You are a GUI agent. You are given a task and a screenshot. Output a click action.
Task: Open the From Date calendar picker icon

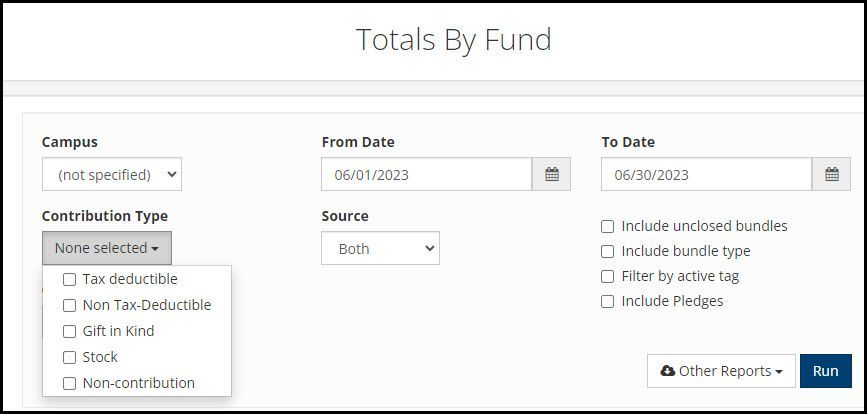point(551,175)
